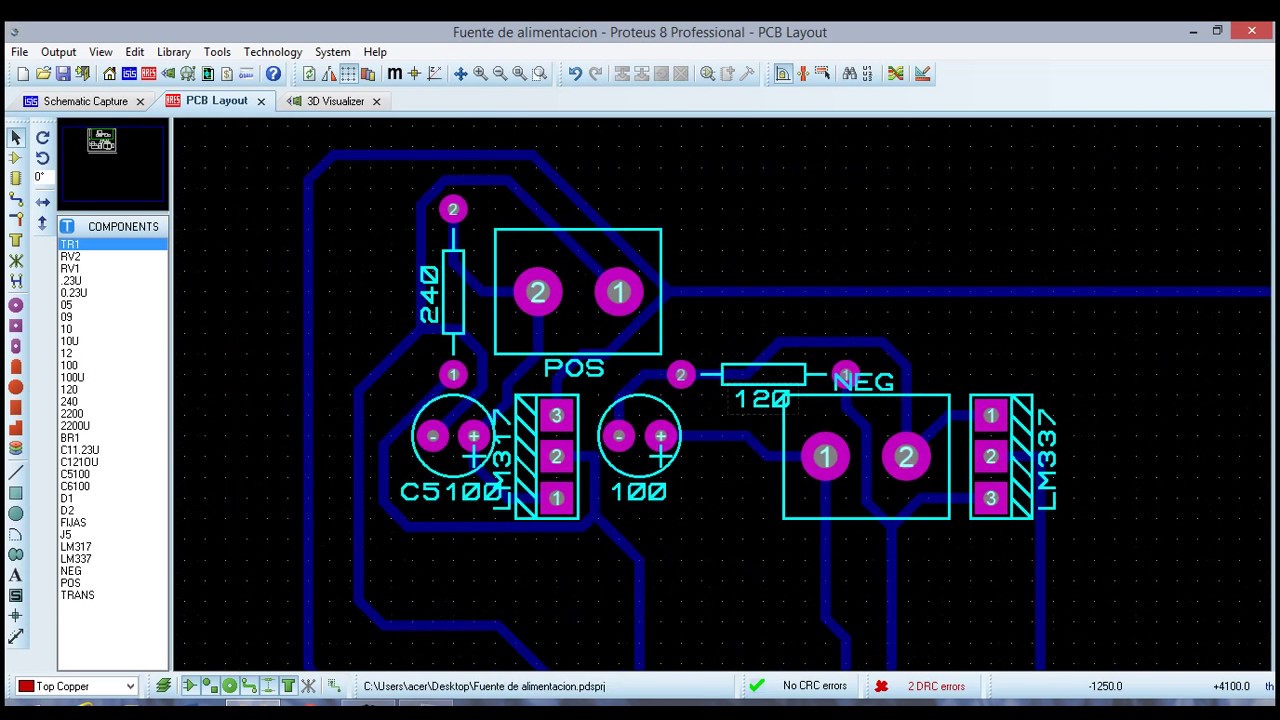Viewport: 1280px width, 720px height.
Task: Open the Output menu
Action: pyautogui.click(x=58, y=52)
